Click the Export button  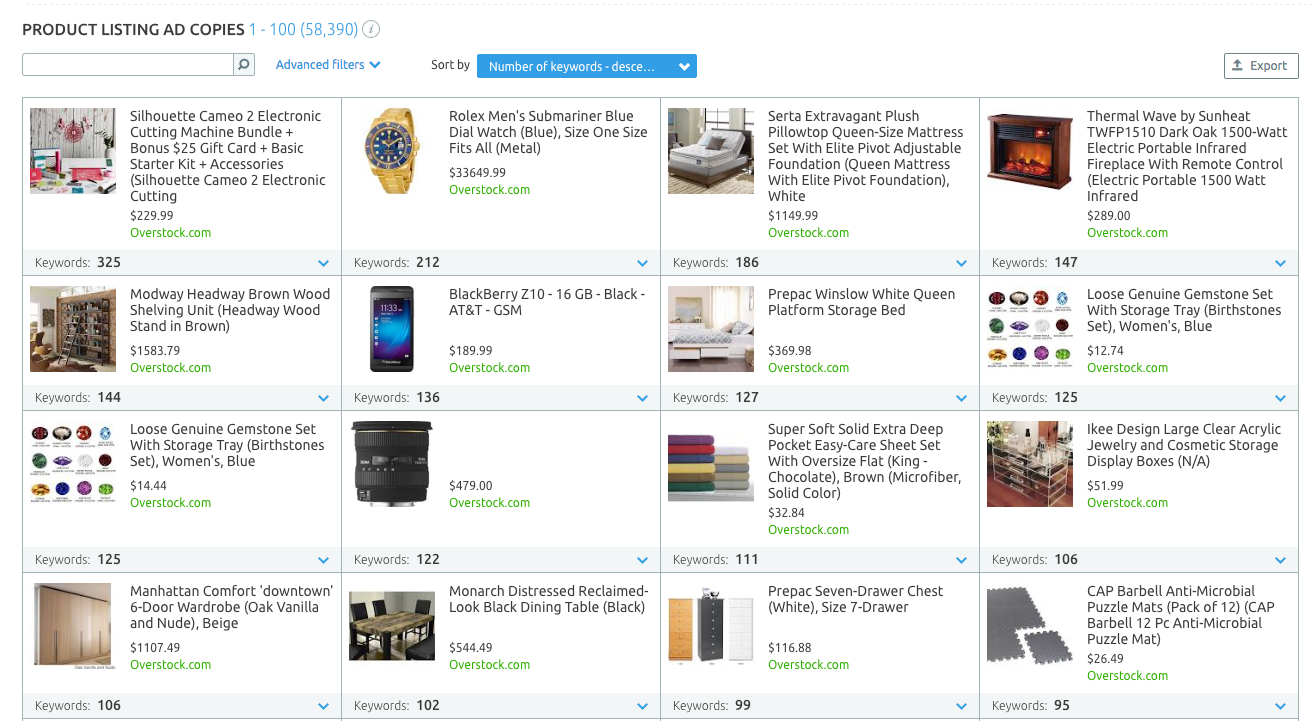(x=1260, y=66)
